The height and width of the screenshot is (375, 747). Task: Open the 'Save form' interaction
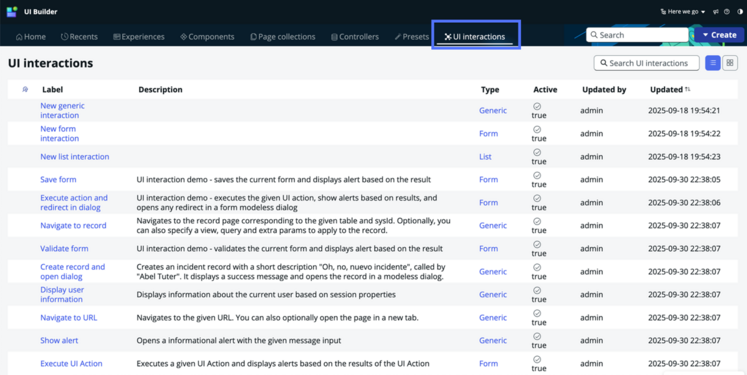[58, 180]
